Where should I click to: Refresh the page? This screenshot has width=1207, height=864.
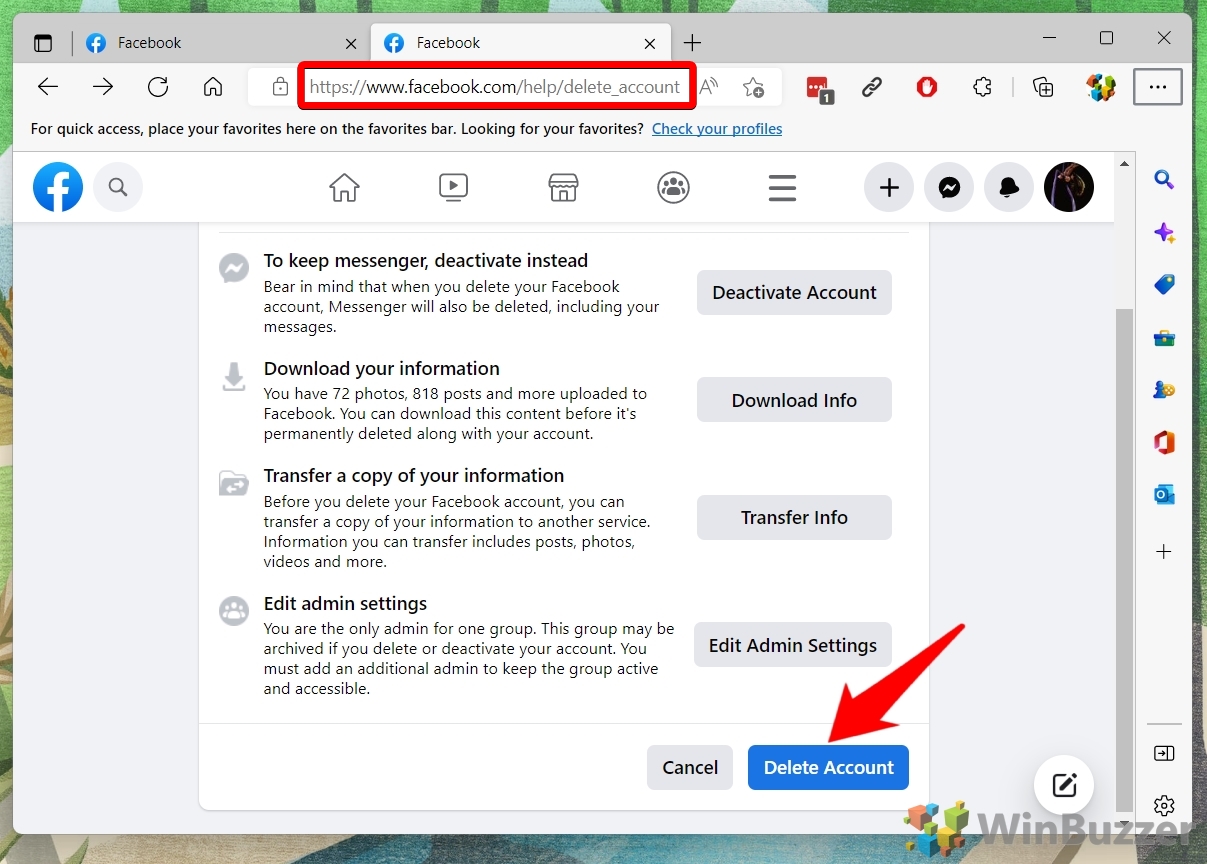[x=158, y=87]
